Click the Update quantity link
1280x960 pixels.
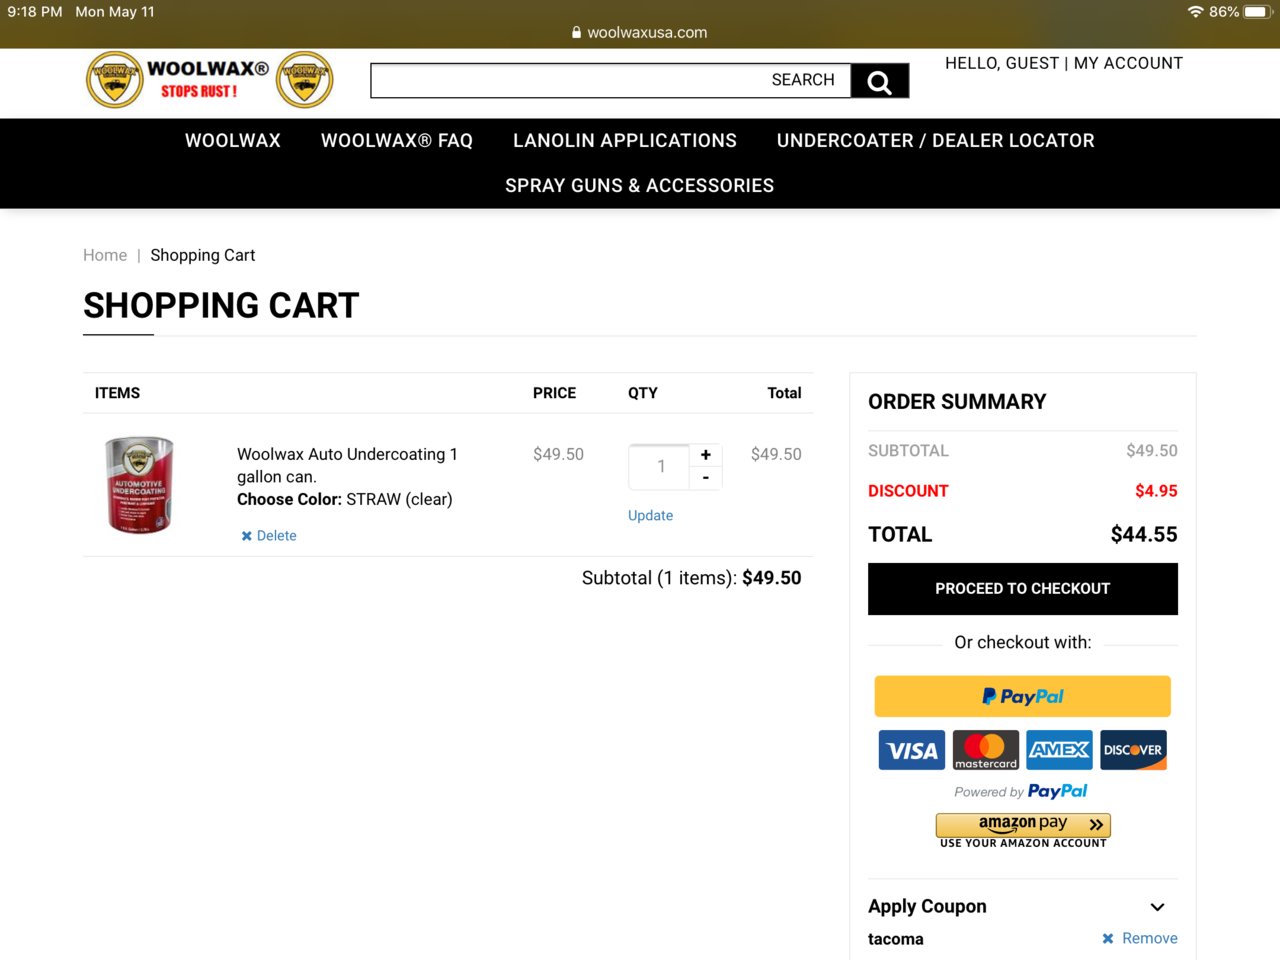(x=650, y=516)
